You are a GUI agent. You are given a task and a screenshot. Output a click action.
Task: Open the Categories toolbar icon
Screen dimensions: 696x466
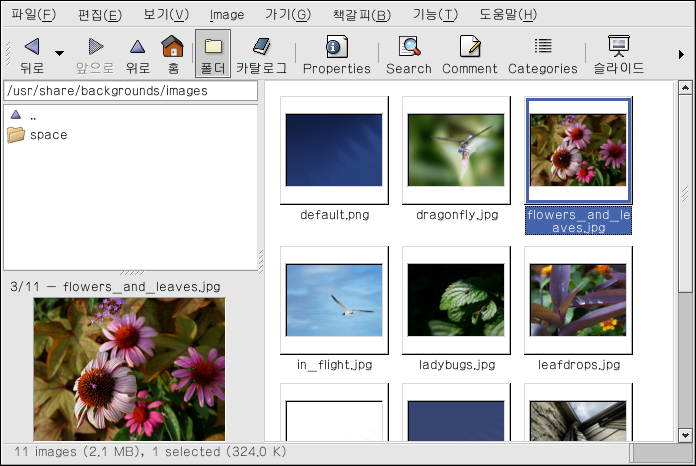click(x=542, y=47)
